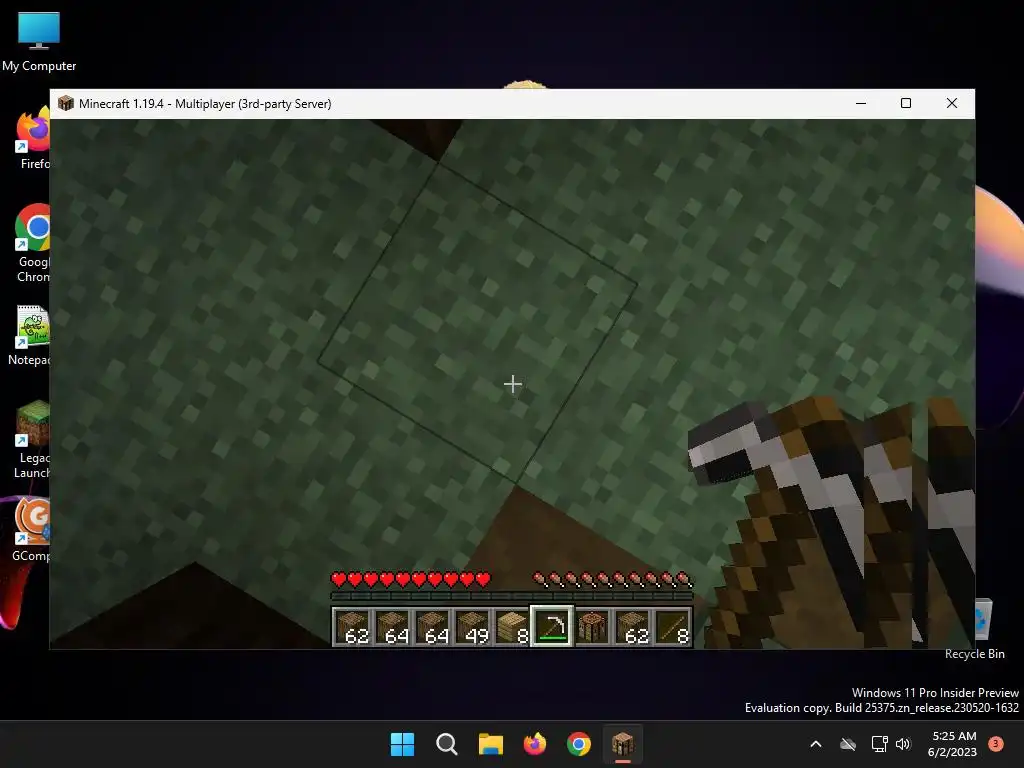Image resolution: width=1024 pixels, height=768 pixels.
Task: Select hotbar slot eight with 62 logs
Action: tap(632, 627)
